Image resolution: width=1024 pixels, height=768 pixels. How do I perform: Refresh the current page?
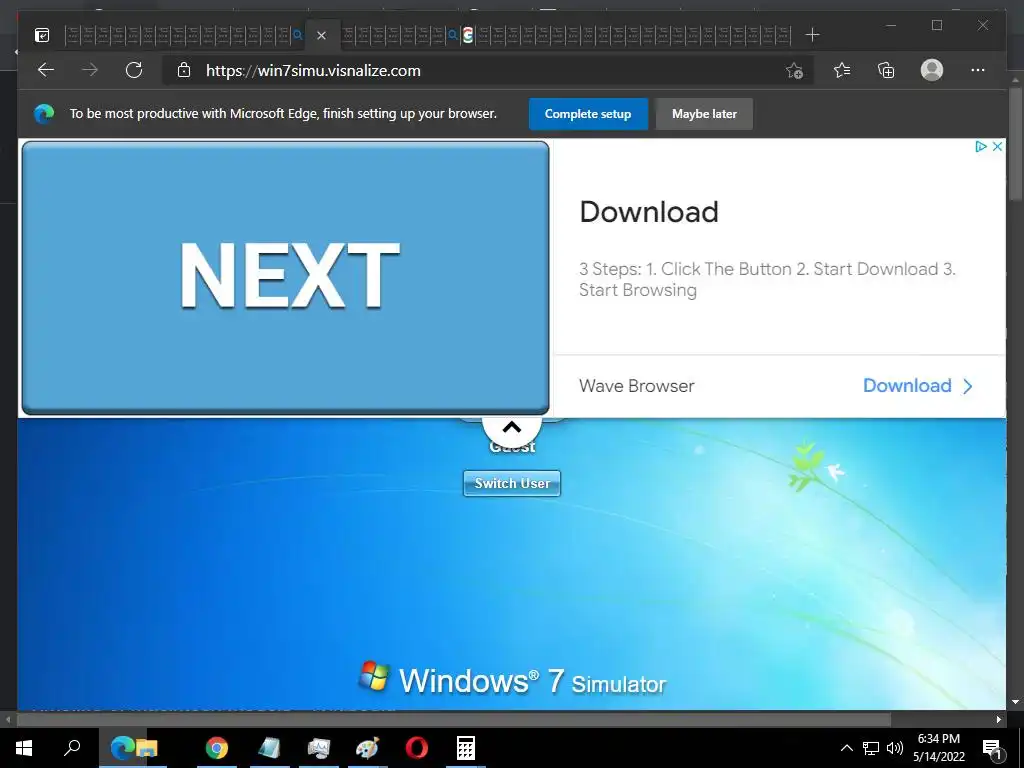pos(134,70)
